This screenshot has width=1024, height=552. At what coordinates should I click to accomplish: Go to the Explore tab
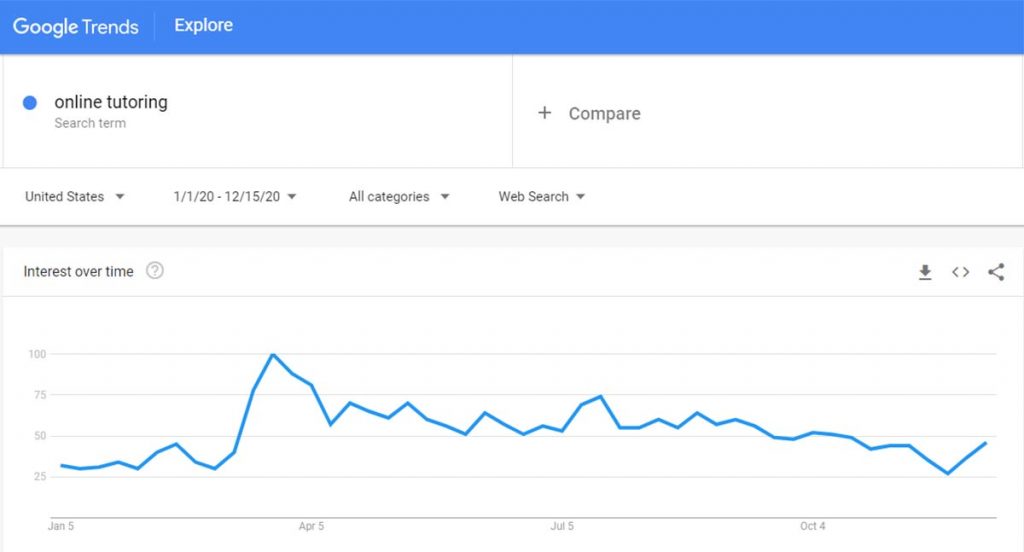(204, 25)
